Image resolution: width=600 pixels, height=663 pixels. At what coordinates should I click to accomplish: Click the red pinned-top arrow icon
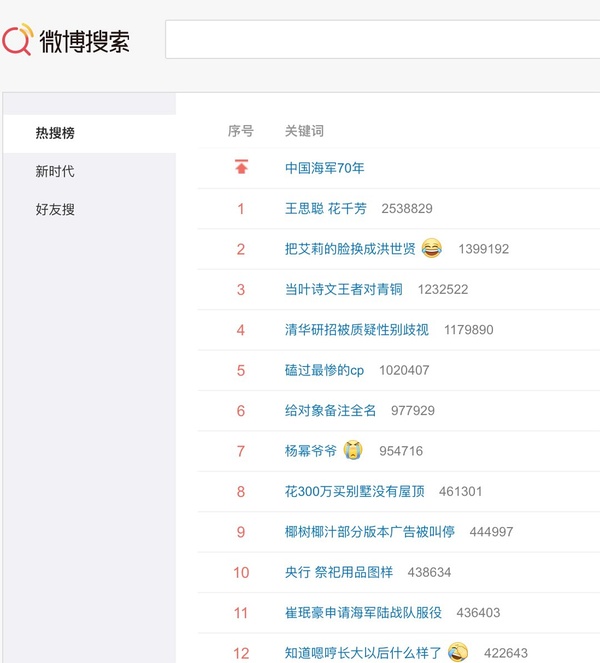(241, 167)
